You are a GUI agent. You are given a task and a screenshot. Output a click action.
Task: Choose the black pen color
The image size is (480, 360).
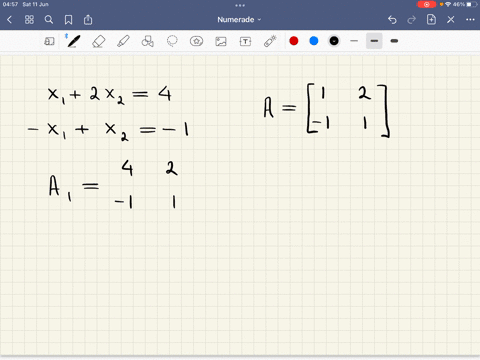pos(334,41)
